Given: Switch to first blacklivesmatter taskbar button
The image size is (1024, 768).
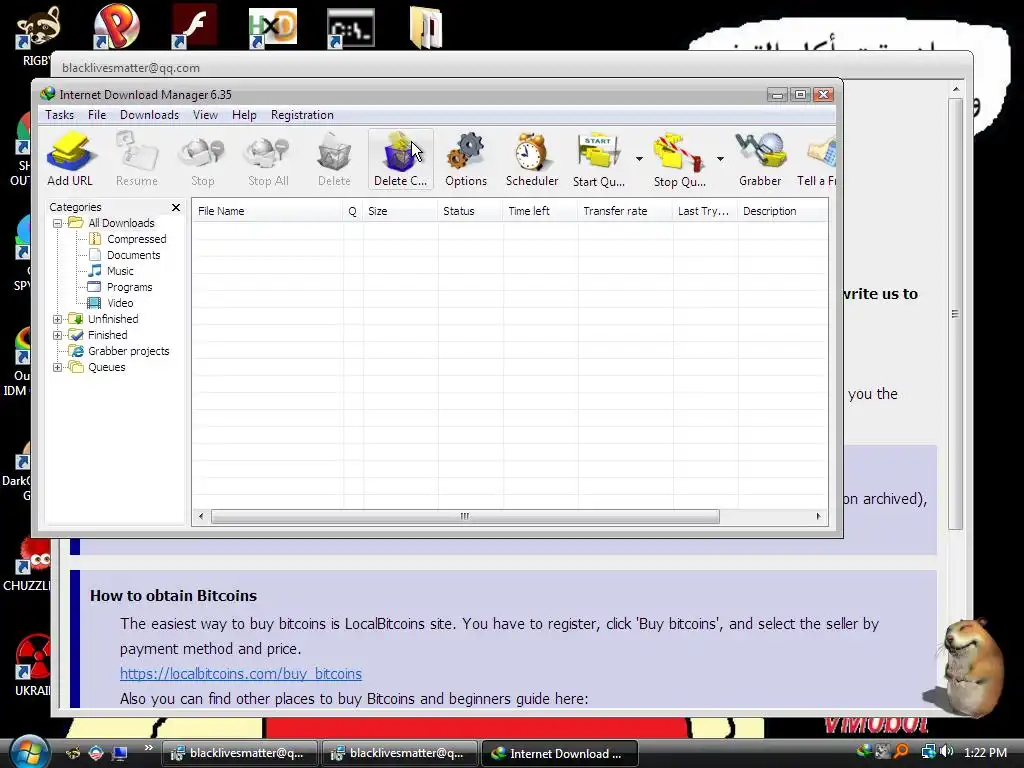Looking at the screenshot, I should click(239, 754).
